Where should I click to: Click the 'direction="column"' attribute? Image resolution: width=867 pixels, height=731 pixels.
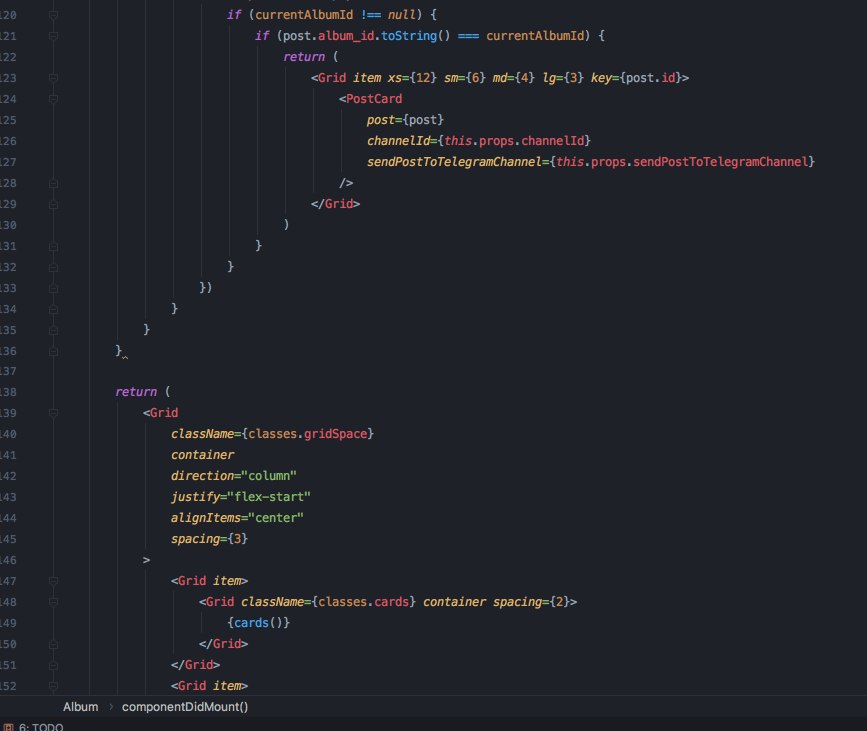pyautogui.click(x=233, y=476)
